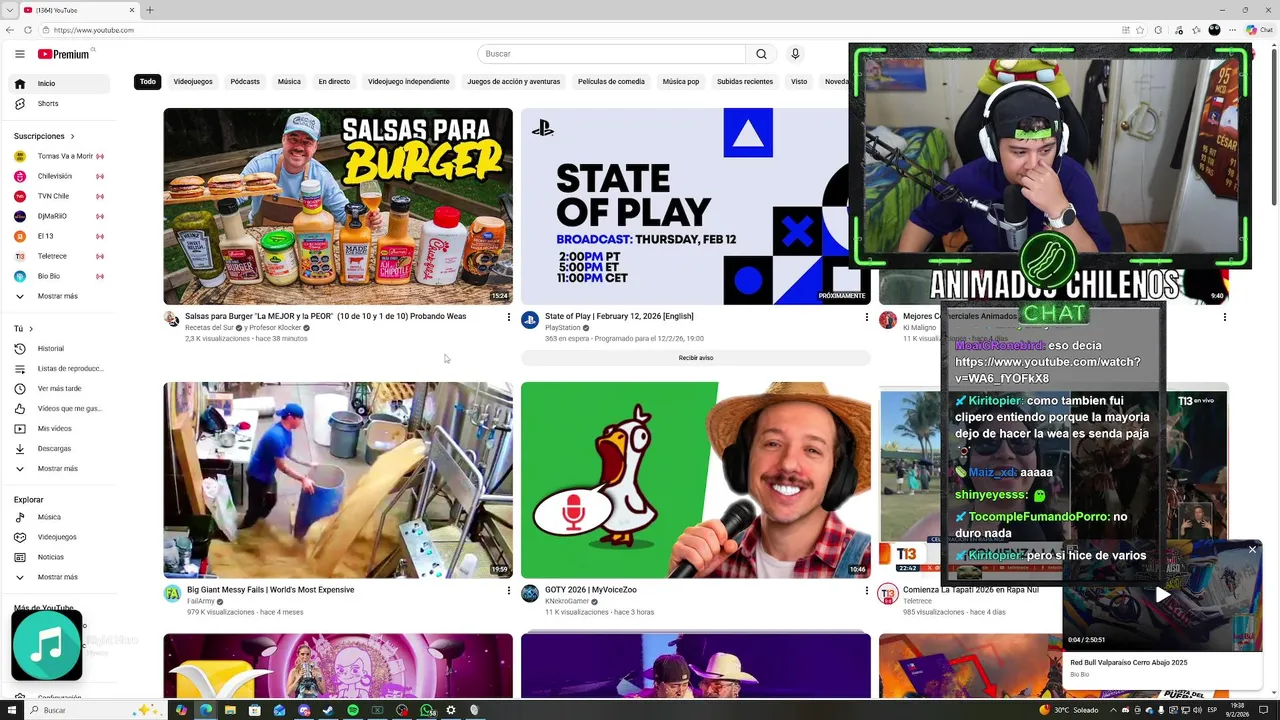Viewport: 1280px width, 720px height.
Task: Open Bio Bio subscription channel
Action: [60, 276]
